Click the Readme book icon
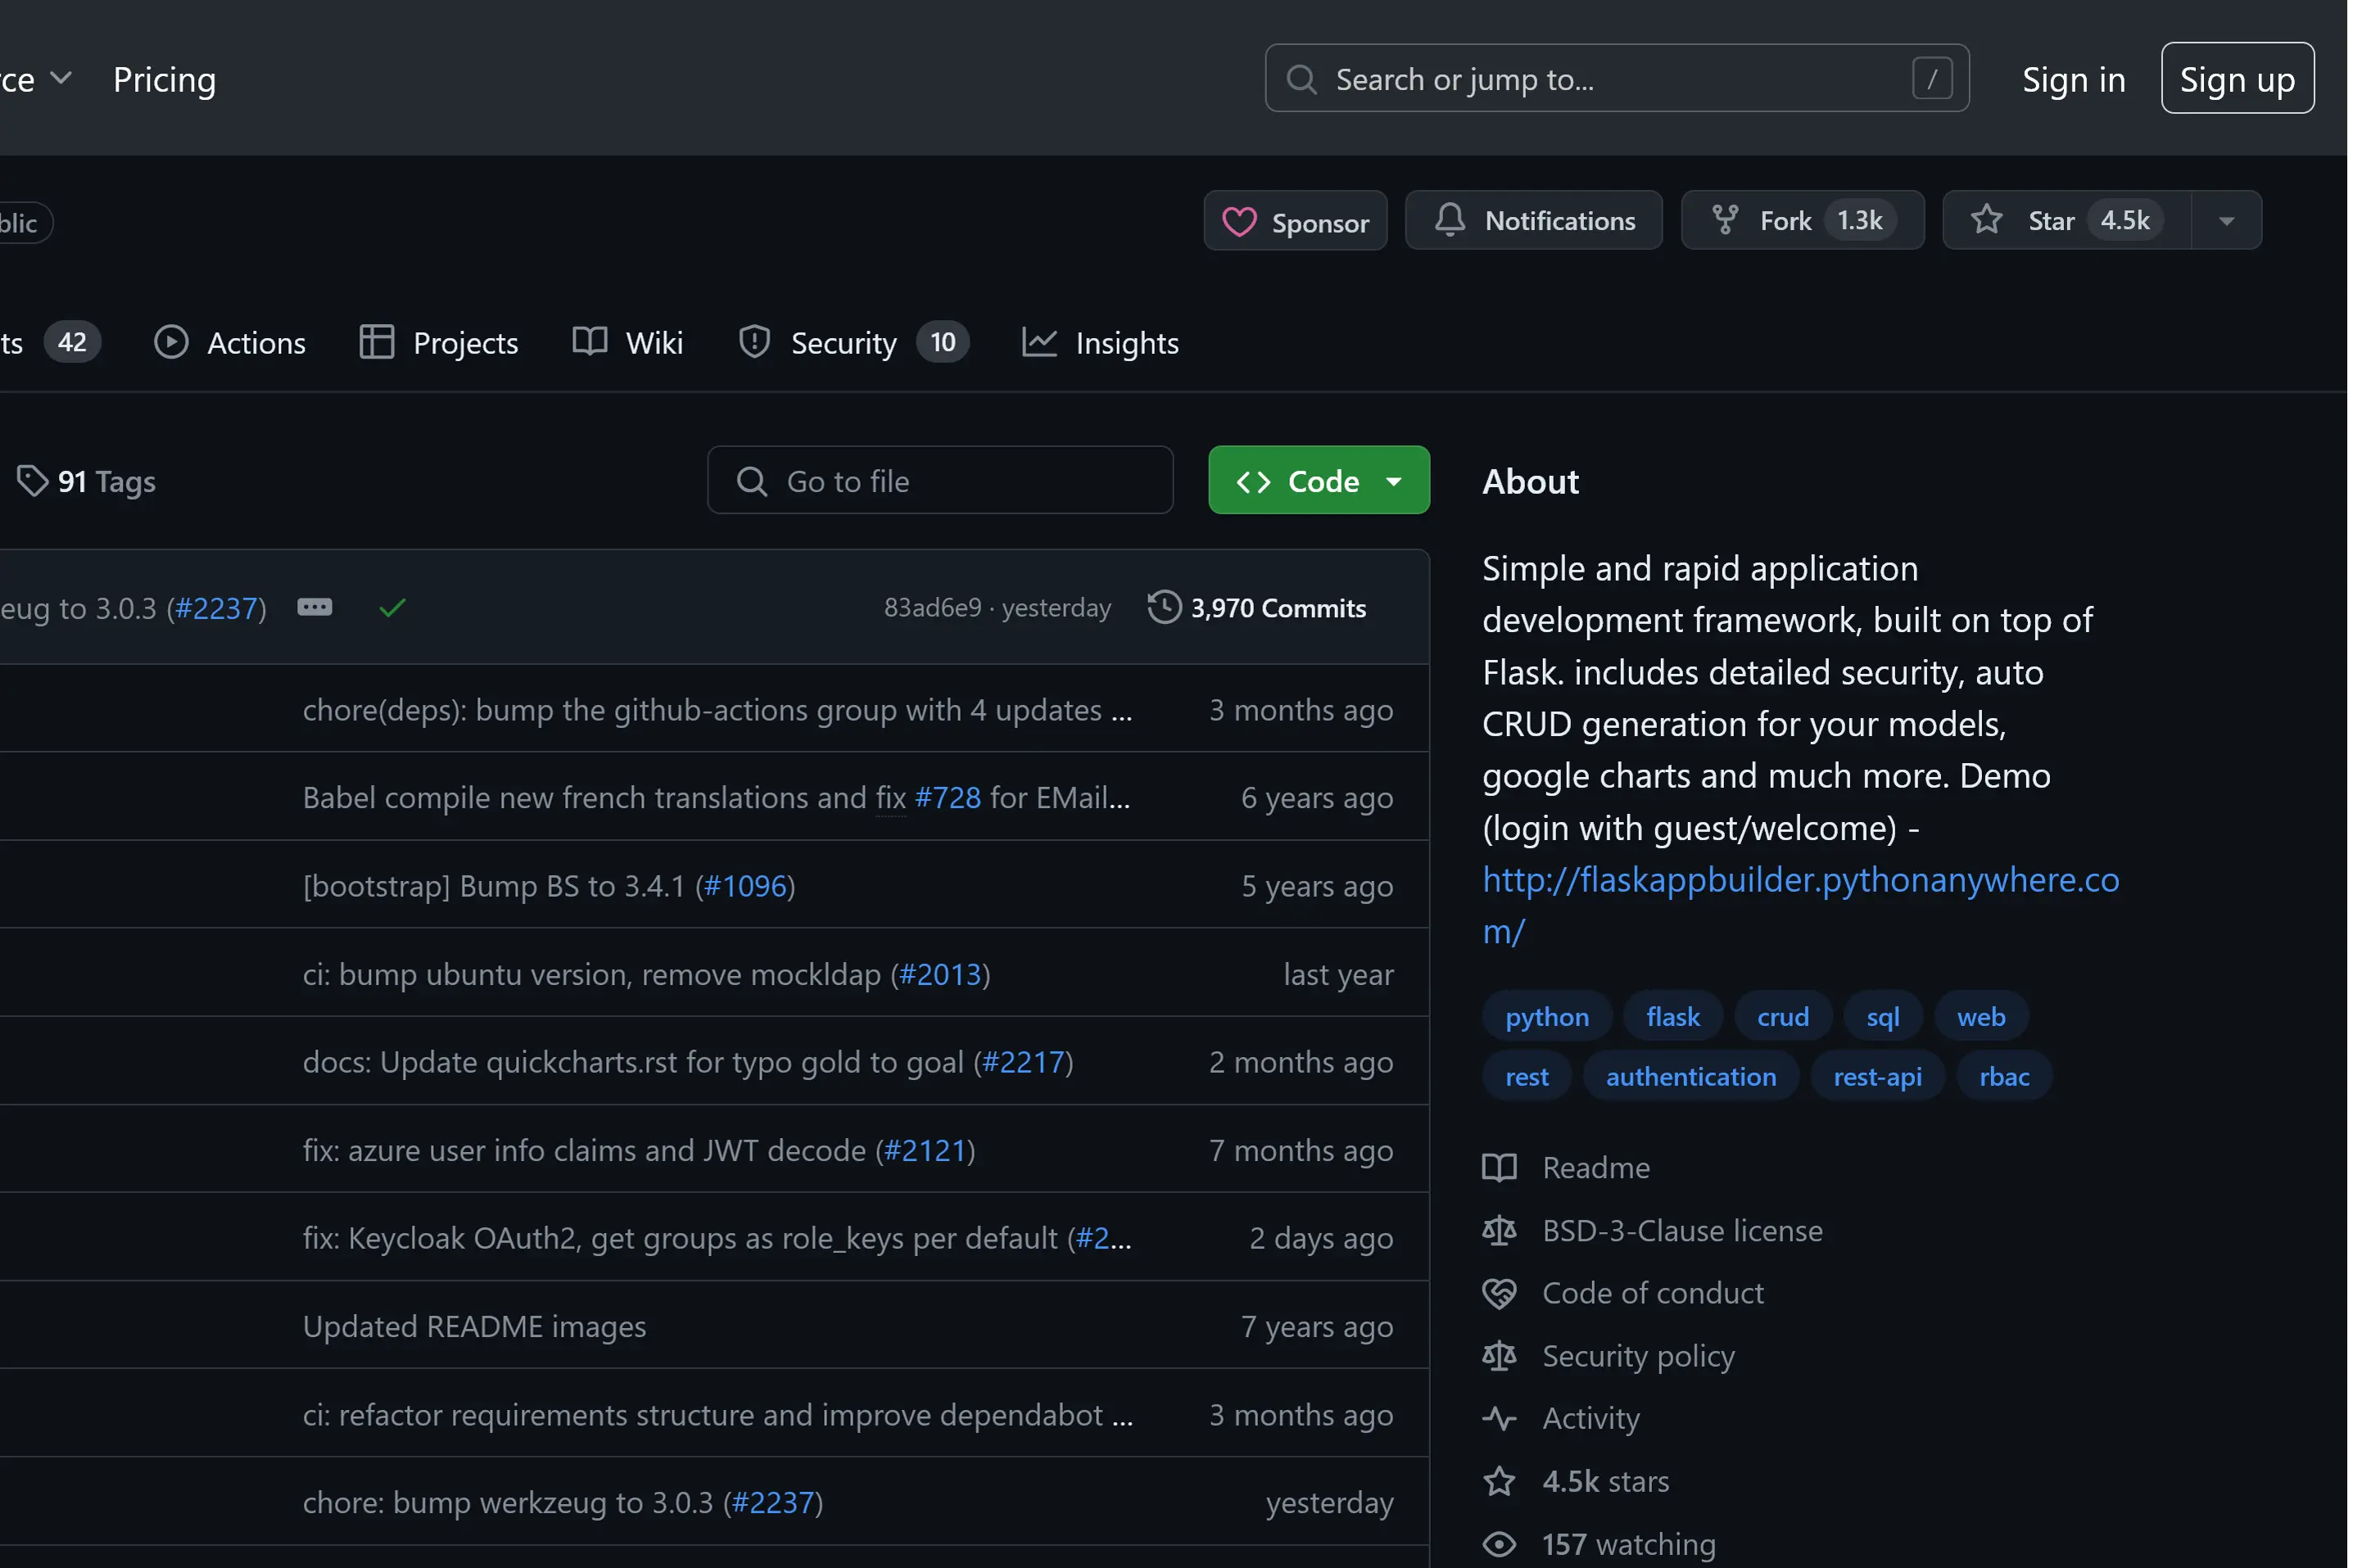This screenshot has width=2353, height=1568. 1498,1167
